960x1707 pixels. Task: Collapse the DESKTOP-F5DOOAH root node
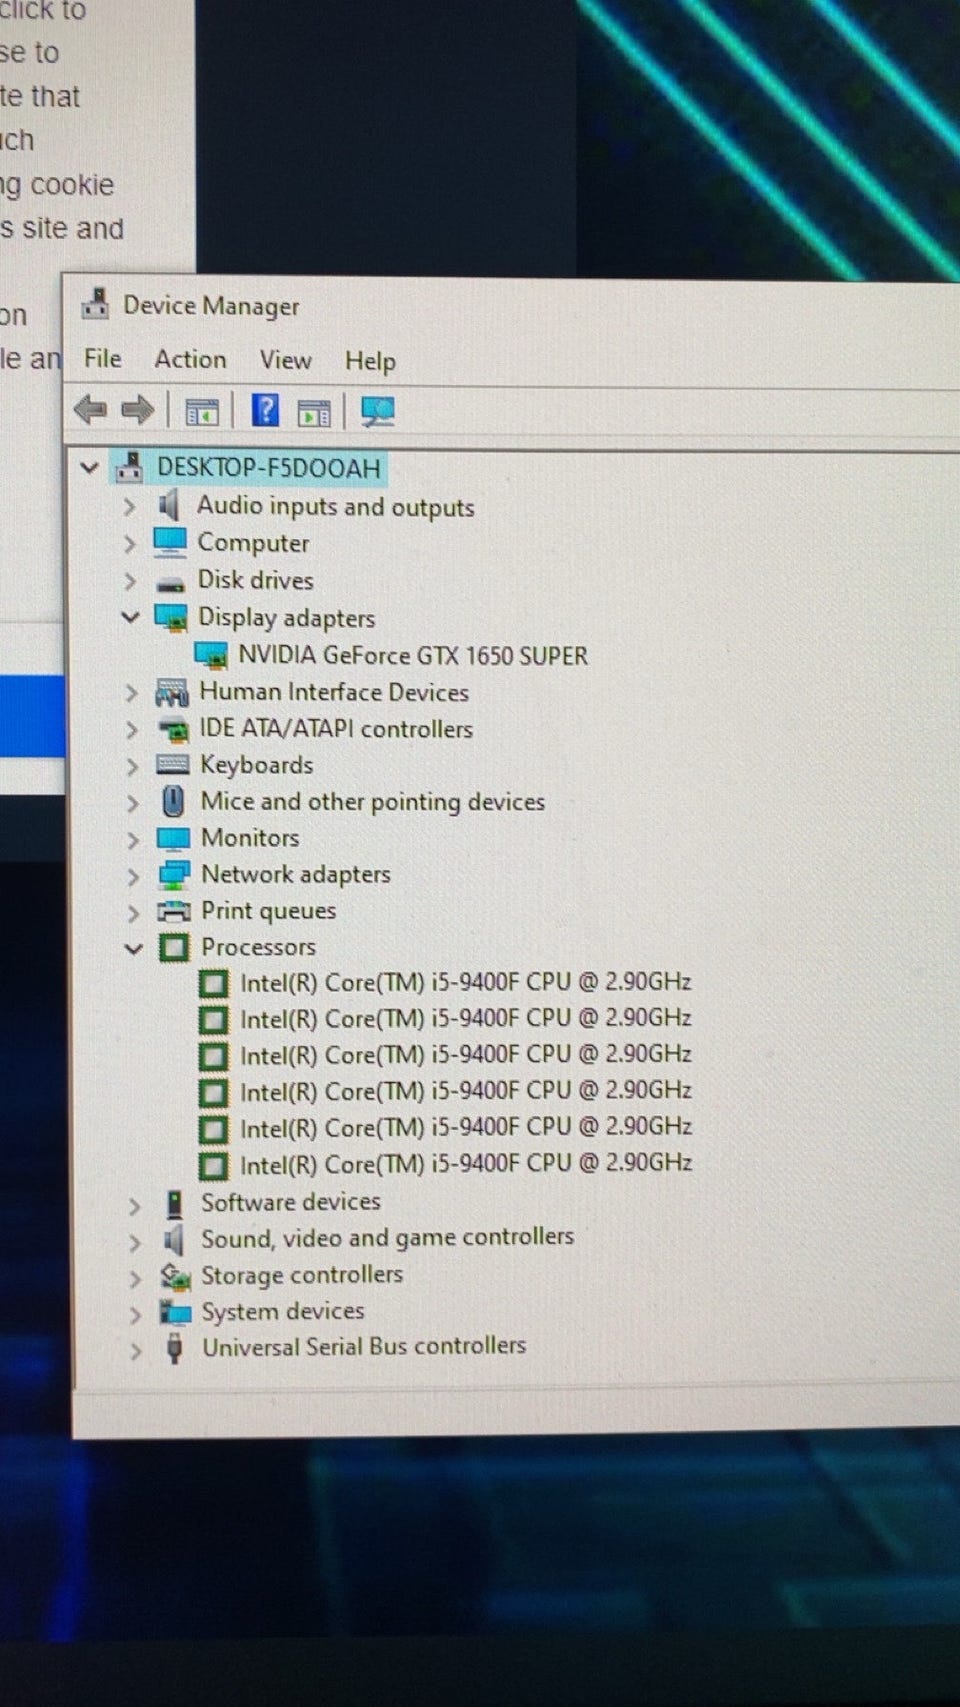[90, 467]
